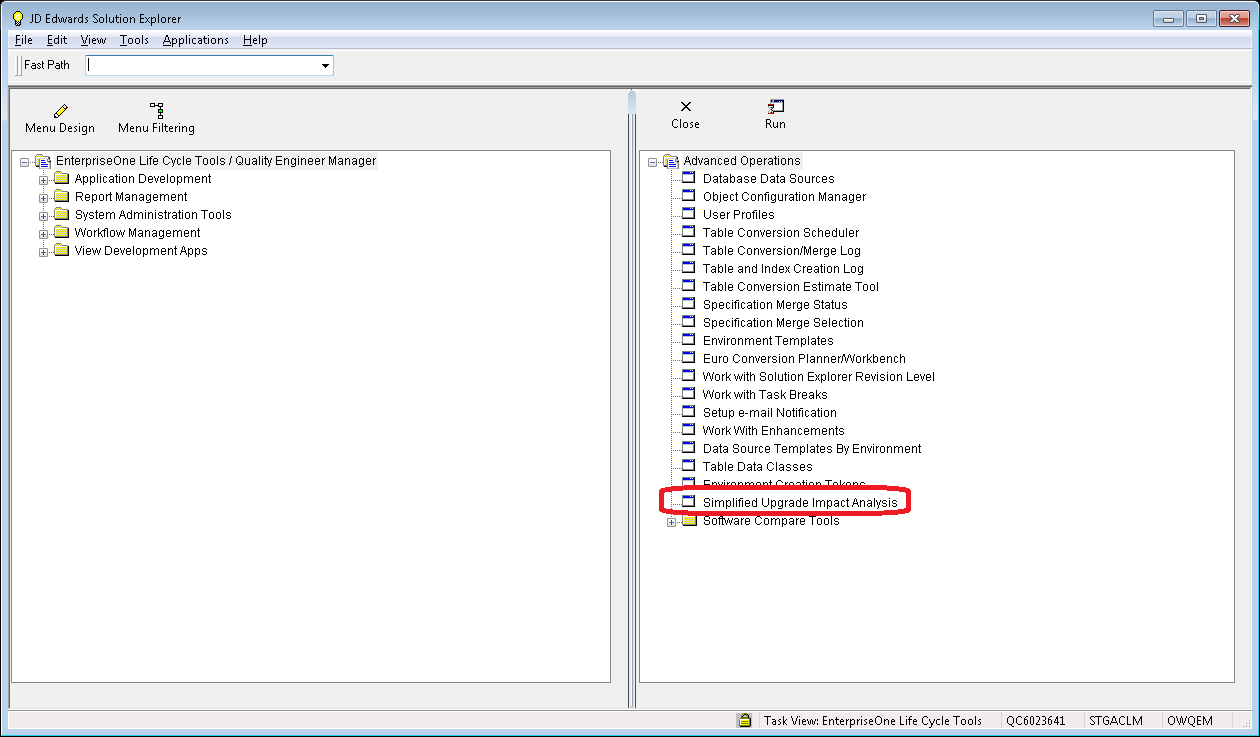Click the STGACLM status bar entry
This screenshot has height=737, width=1260.
[x=1116, y=720]
